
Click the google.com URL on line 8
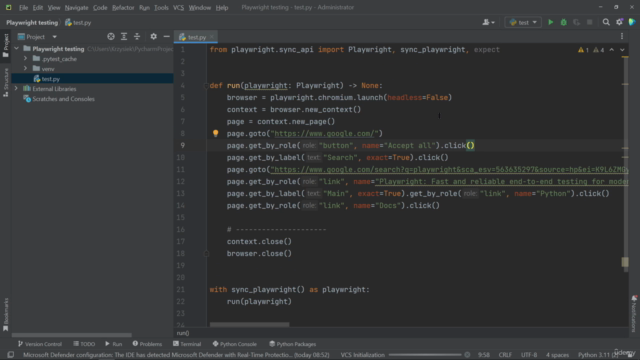pos(324,133)
